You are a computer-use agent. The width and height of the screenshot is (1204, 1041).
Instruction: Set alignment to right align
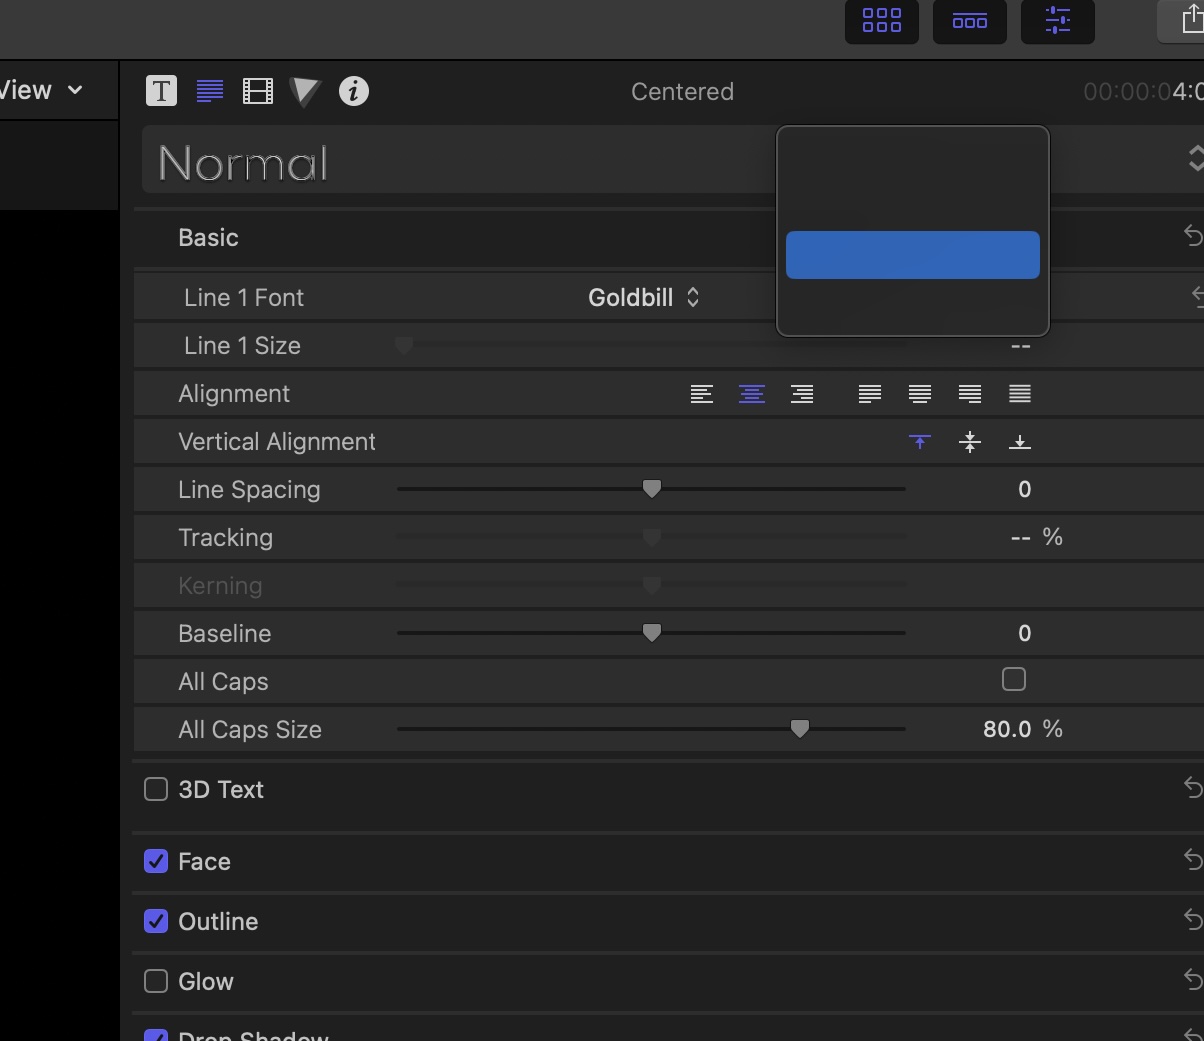tap(802, 394)
